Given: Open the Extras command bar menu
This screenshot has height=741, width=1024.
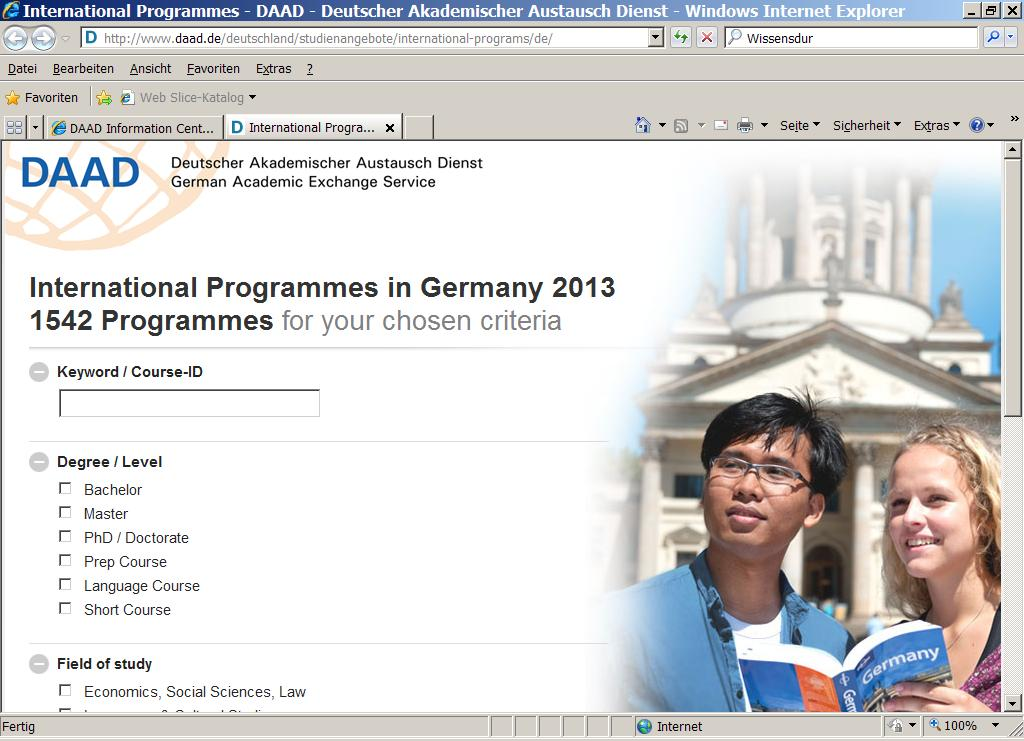Looking at the screenshot, I should tap(936, 125).
